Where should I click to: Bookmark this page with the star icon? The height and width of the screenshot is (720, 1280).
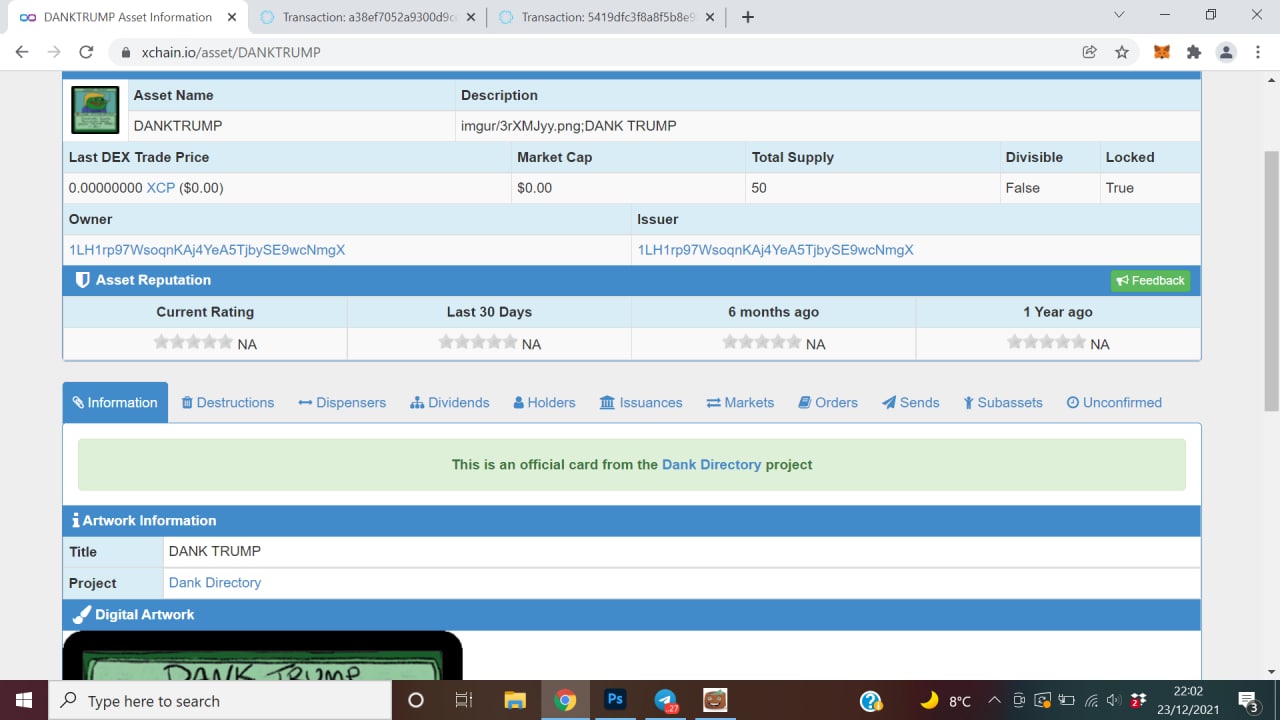coord(1122,52)
